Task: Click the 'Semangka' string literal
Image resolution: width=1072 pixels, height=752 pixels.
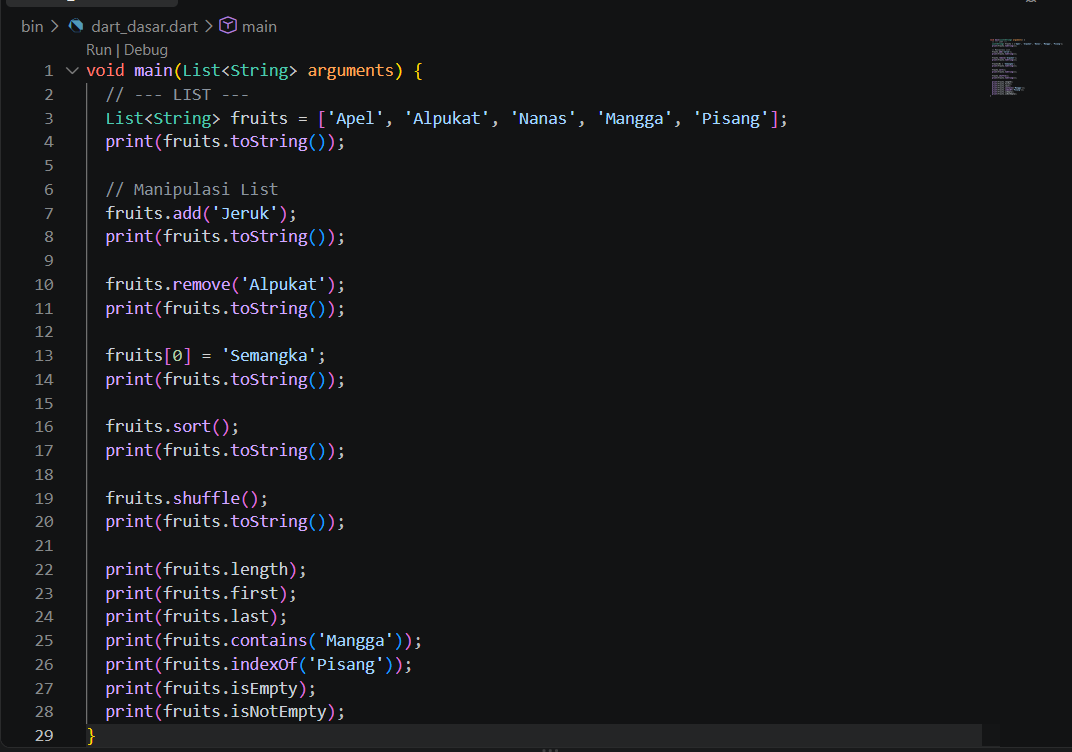Action: point(269,355)
